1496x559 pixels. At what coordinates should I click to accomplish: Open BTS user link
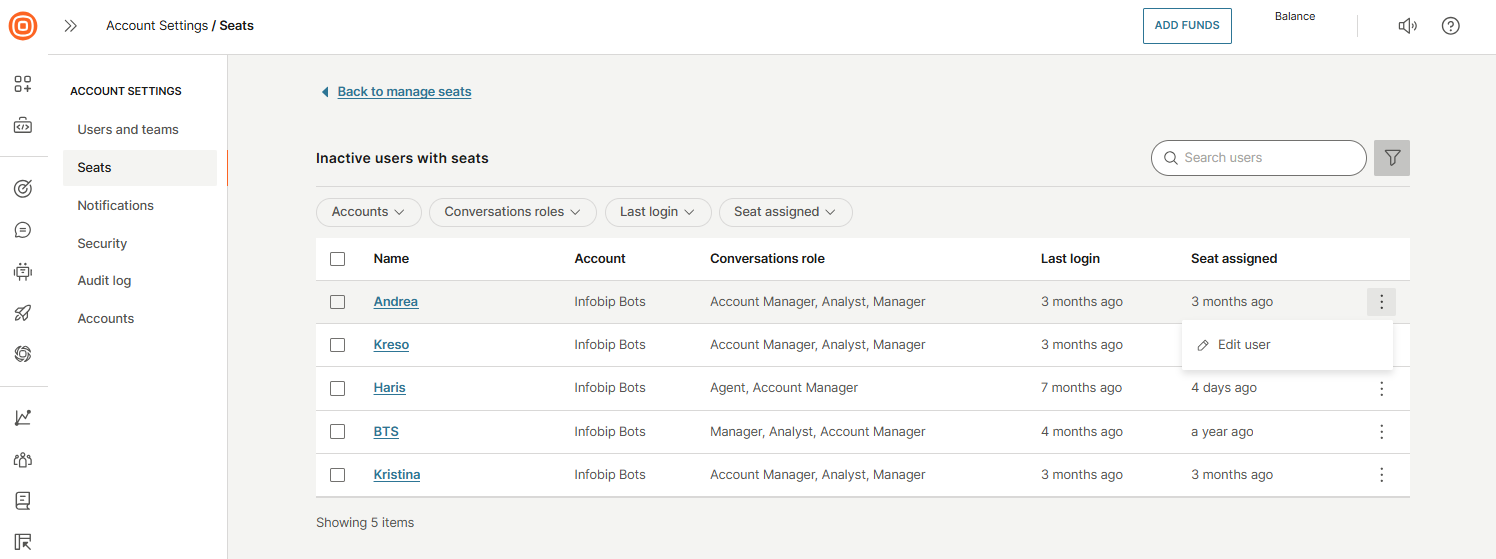pos(386,432)
